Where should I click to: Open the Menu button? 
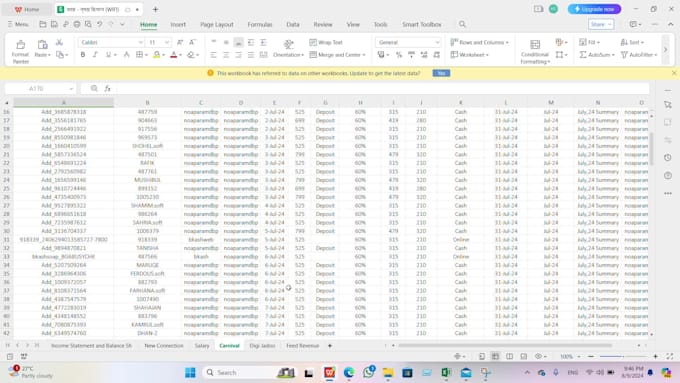(18, 24)
